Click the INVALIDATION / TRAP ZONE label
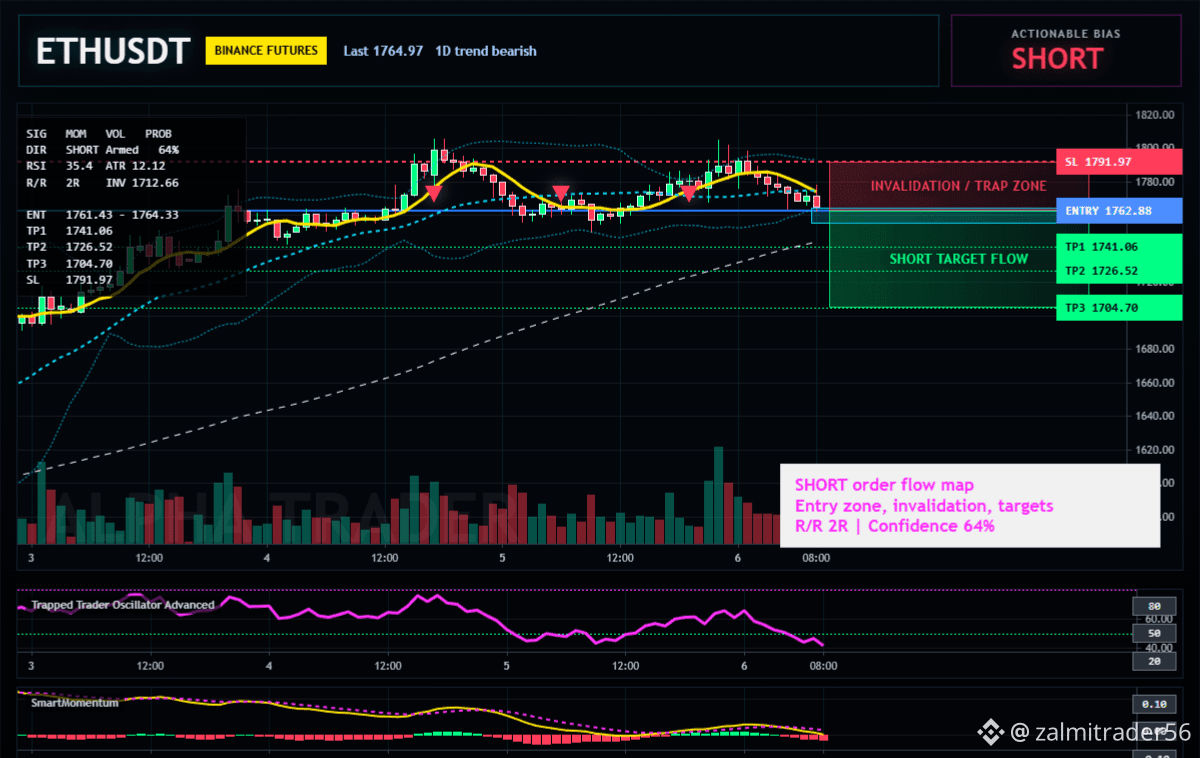The image size is (1200, 758). [958, 186]
